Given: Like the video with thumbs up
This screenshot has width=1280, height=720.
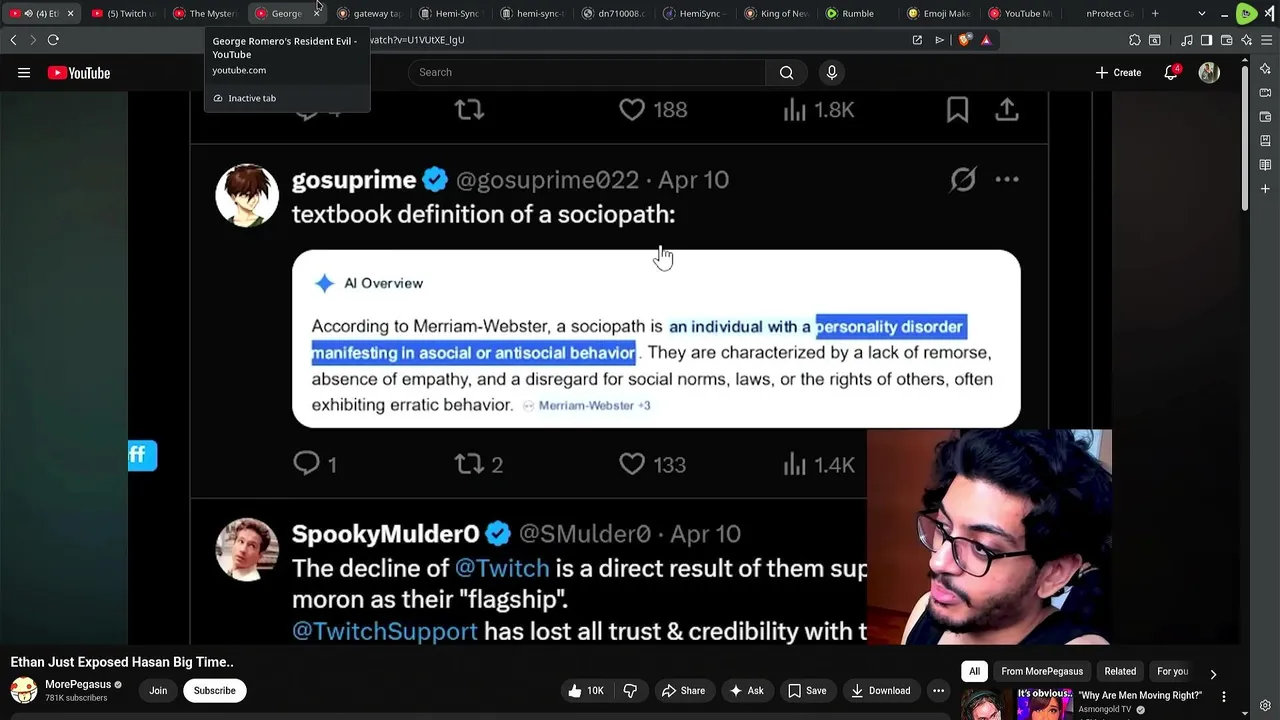Looking at the screenshot, I should point(586,690).
